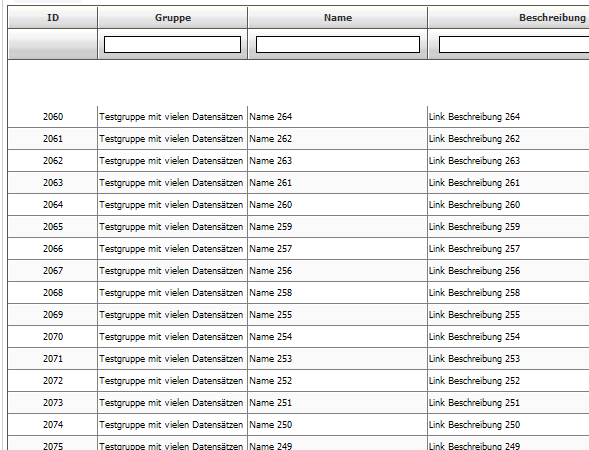The height and width of the screenshot is (450, 589).
Task: Select the Name 263 cell
Action: pos(337,161)
